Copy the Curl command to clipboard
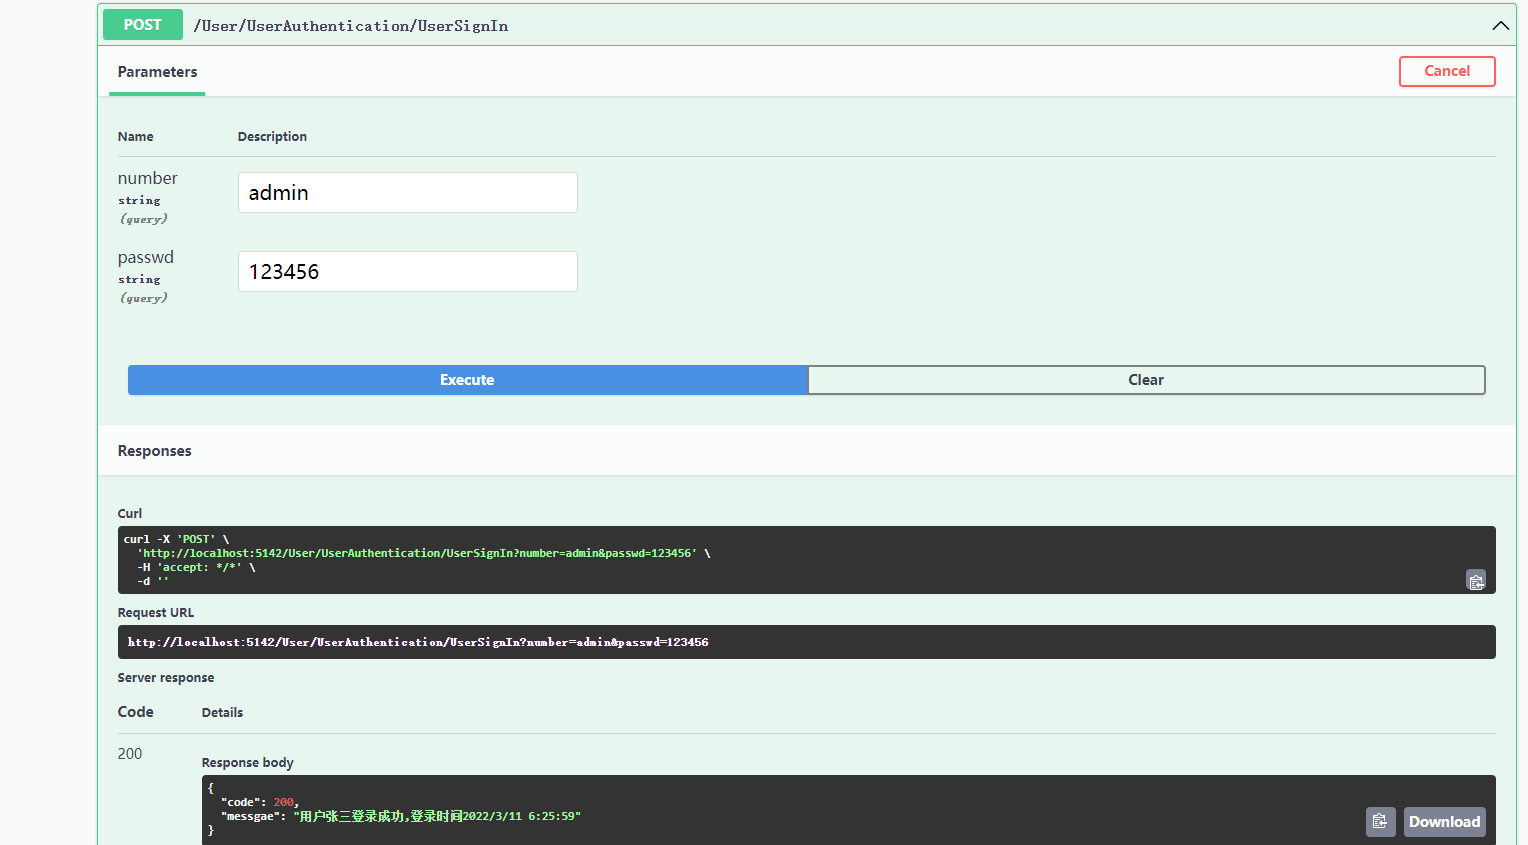Viewport: 1528px width, 845px height. (1476, 580)
